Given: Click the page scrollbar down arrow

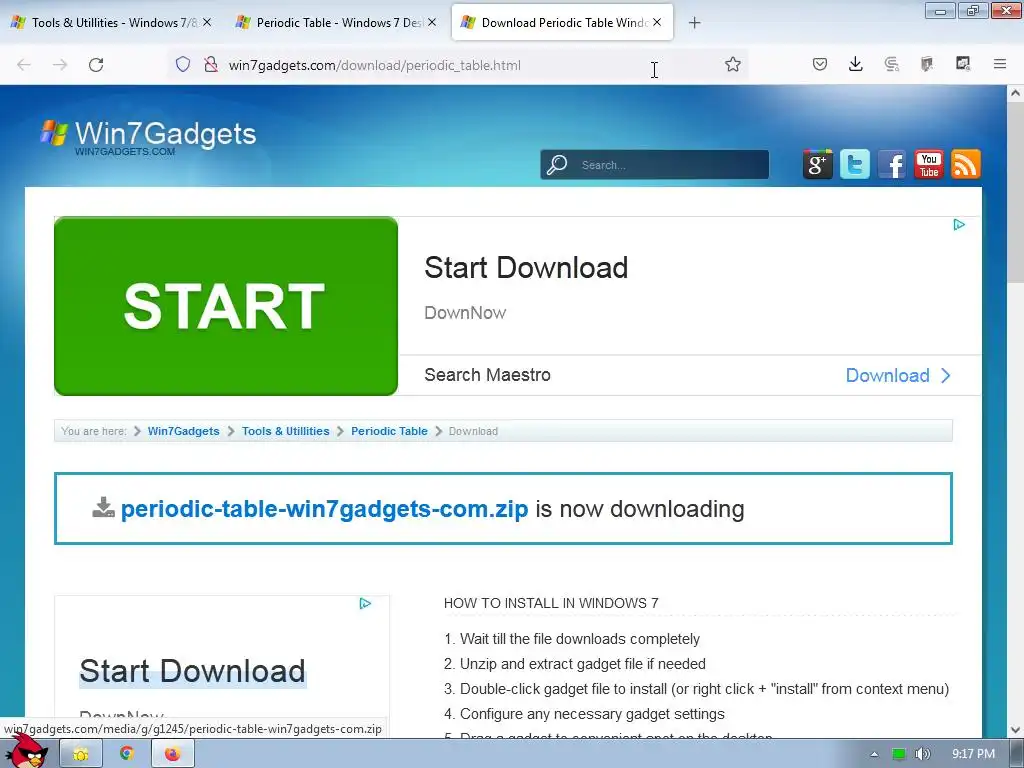Looking at the screenshot, I should tap(1016, 729).
